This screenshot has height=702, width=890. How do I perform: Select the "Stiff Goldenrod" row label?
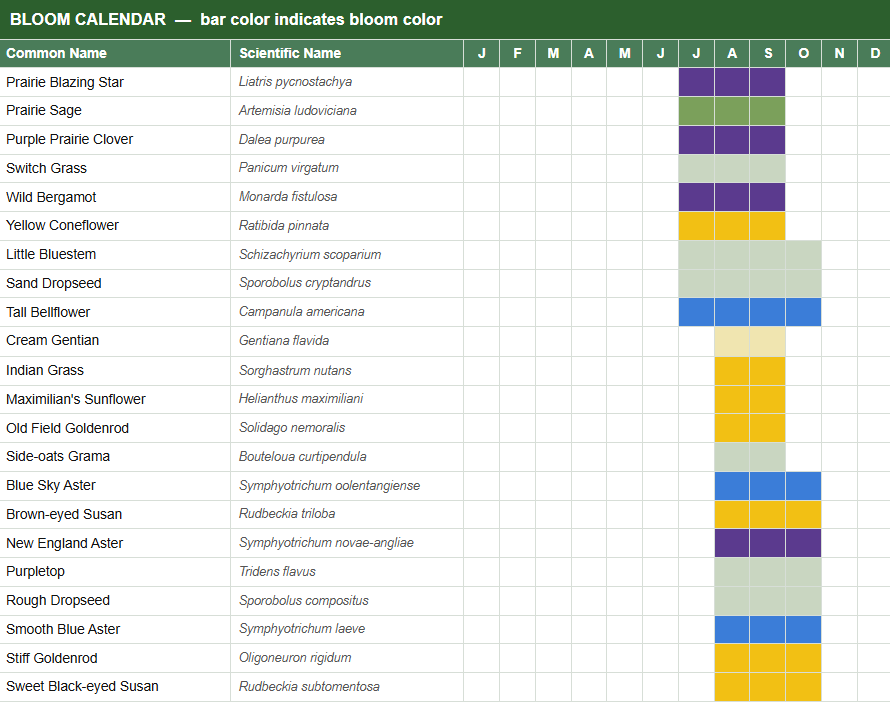point(52,659)
